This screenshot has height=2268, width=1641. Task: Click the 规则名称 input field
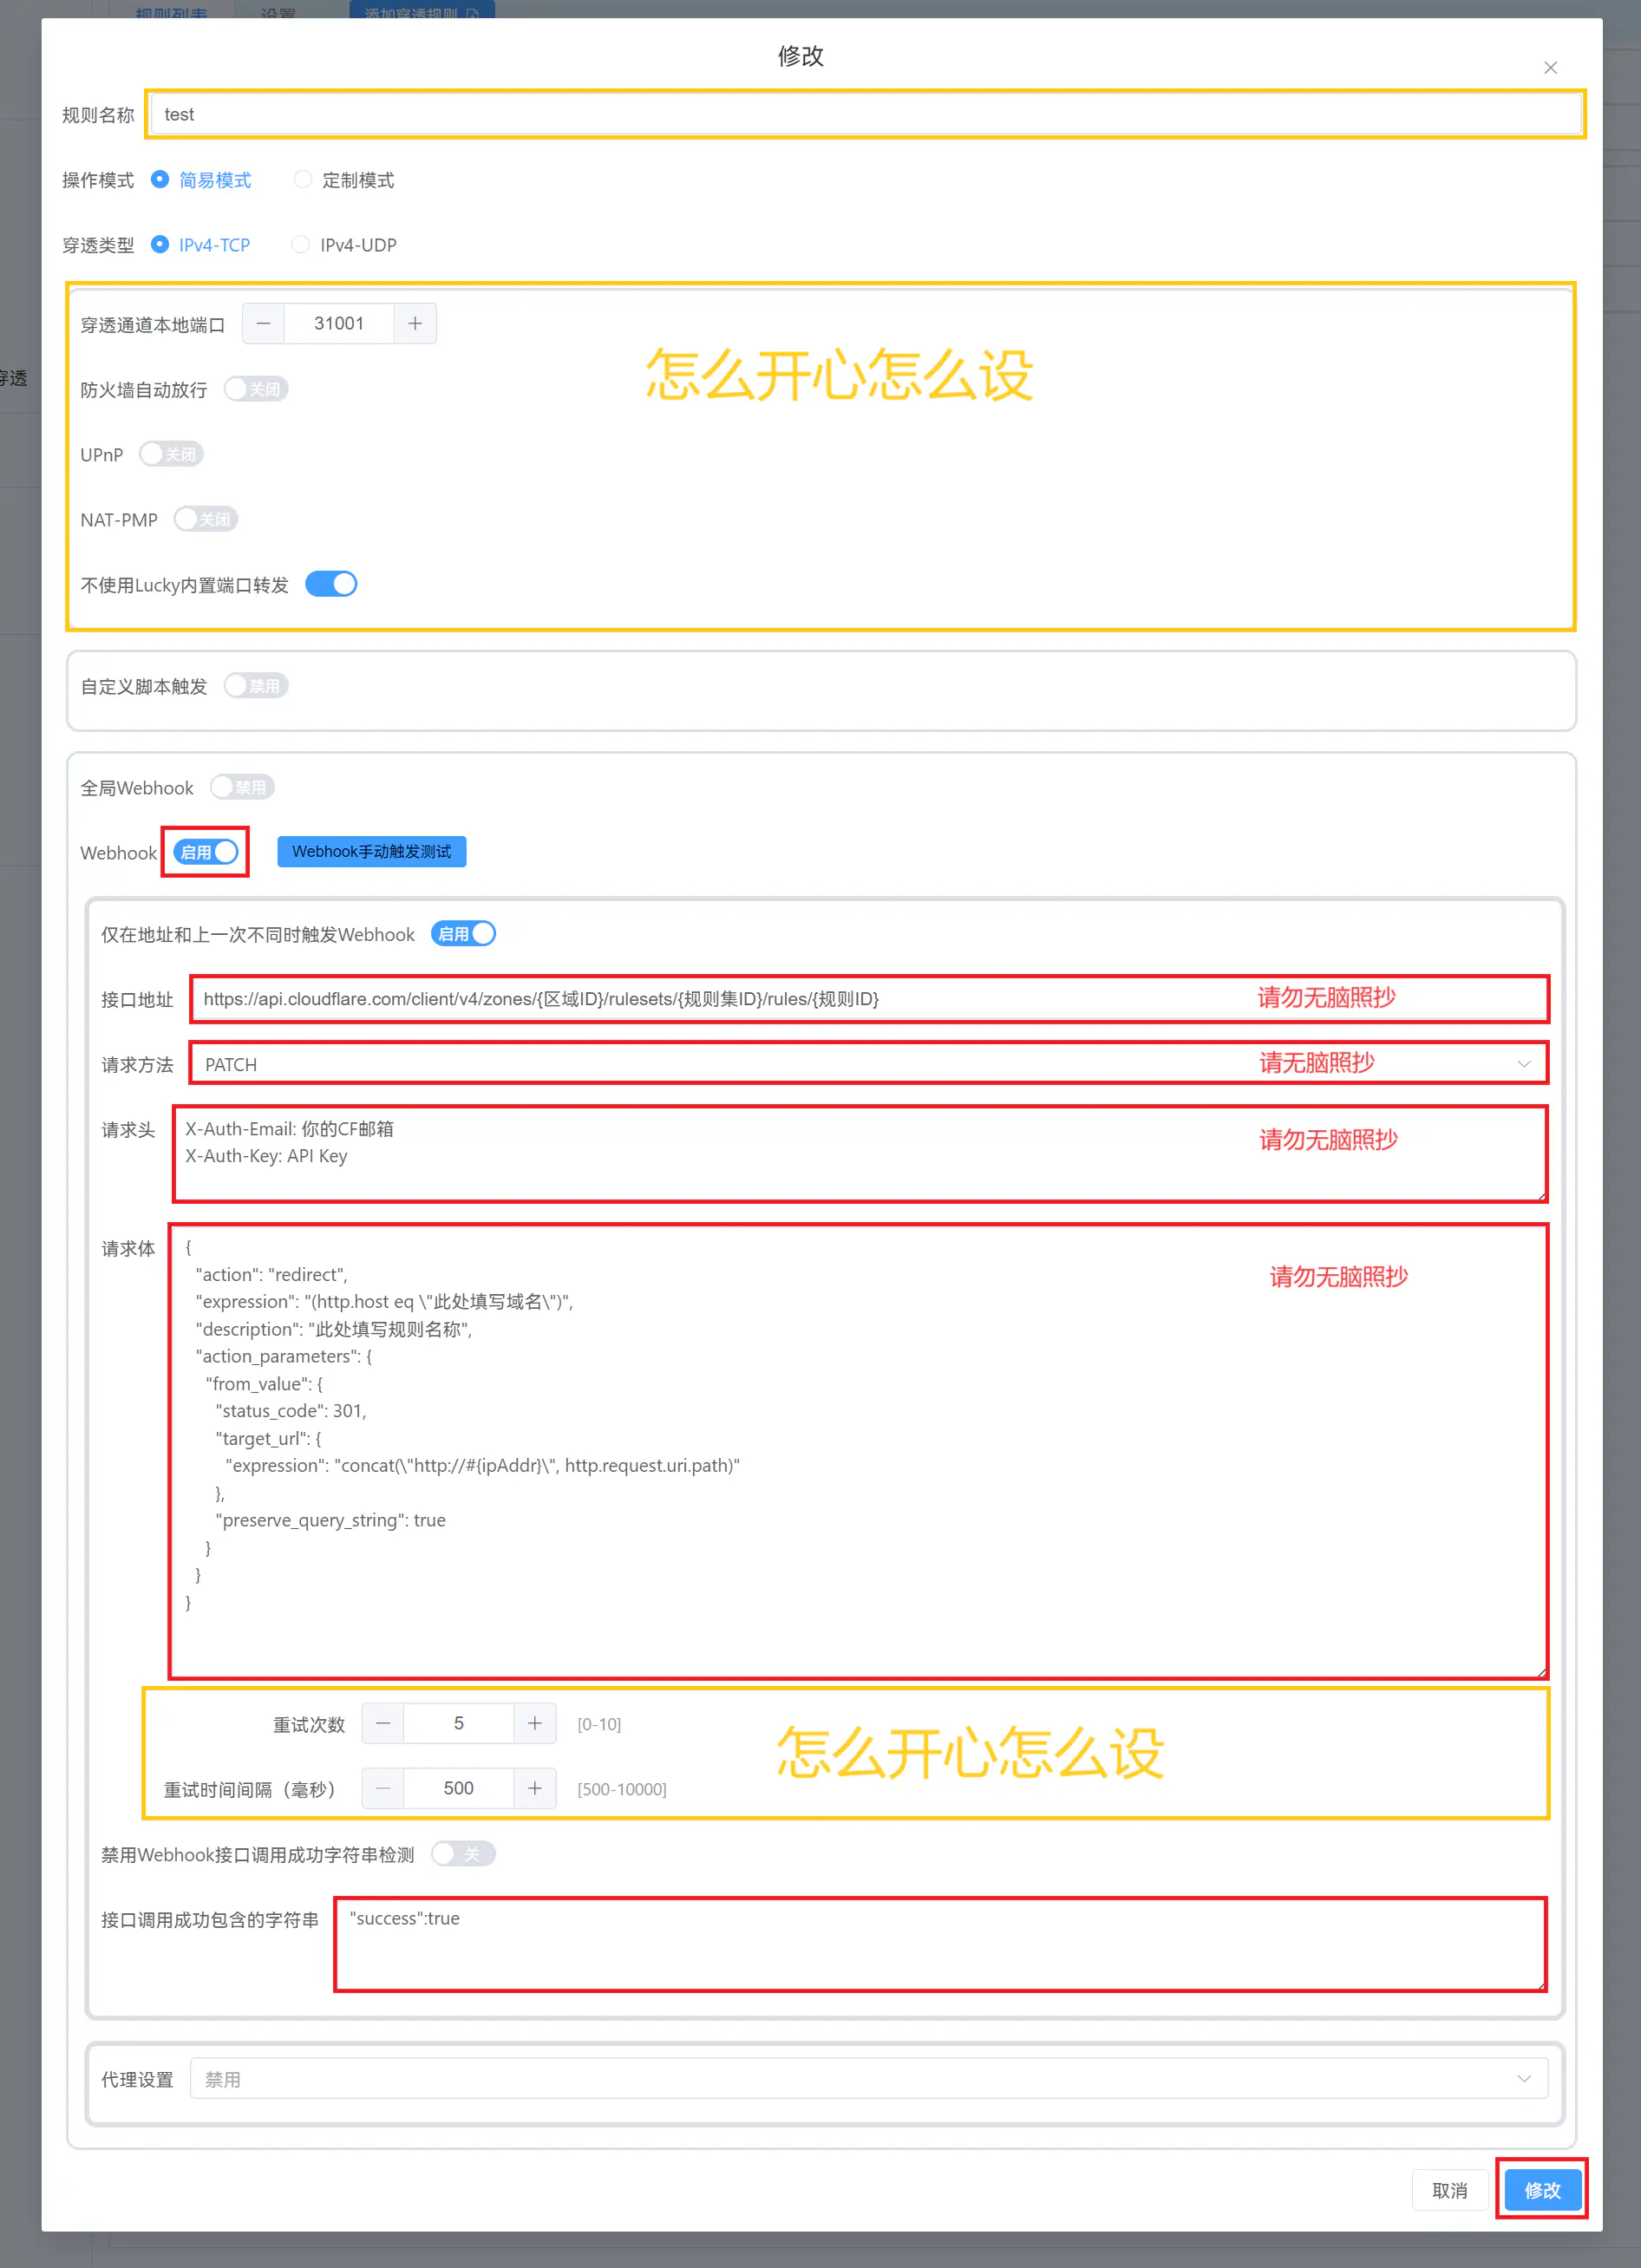(x=865, y=115)
